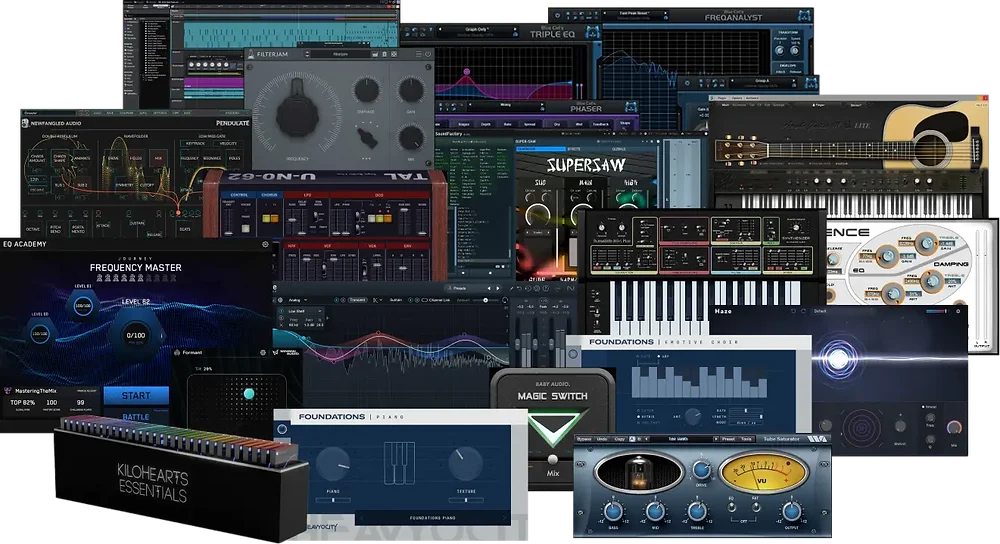Viewport: 1000px width, 544px height.
Task: Click the round power icon in Foundations Piano
Action: 282,429
